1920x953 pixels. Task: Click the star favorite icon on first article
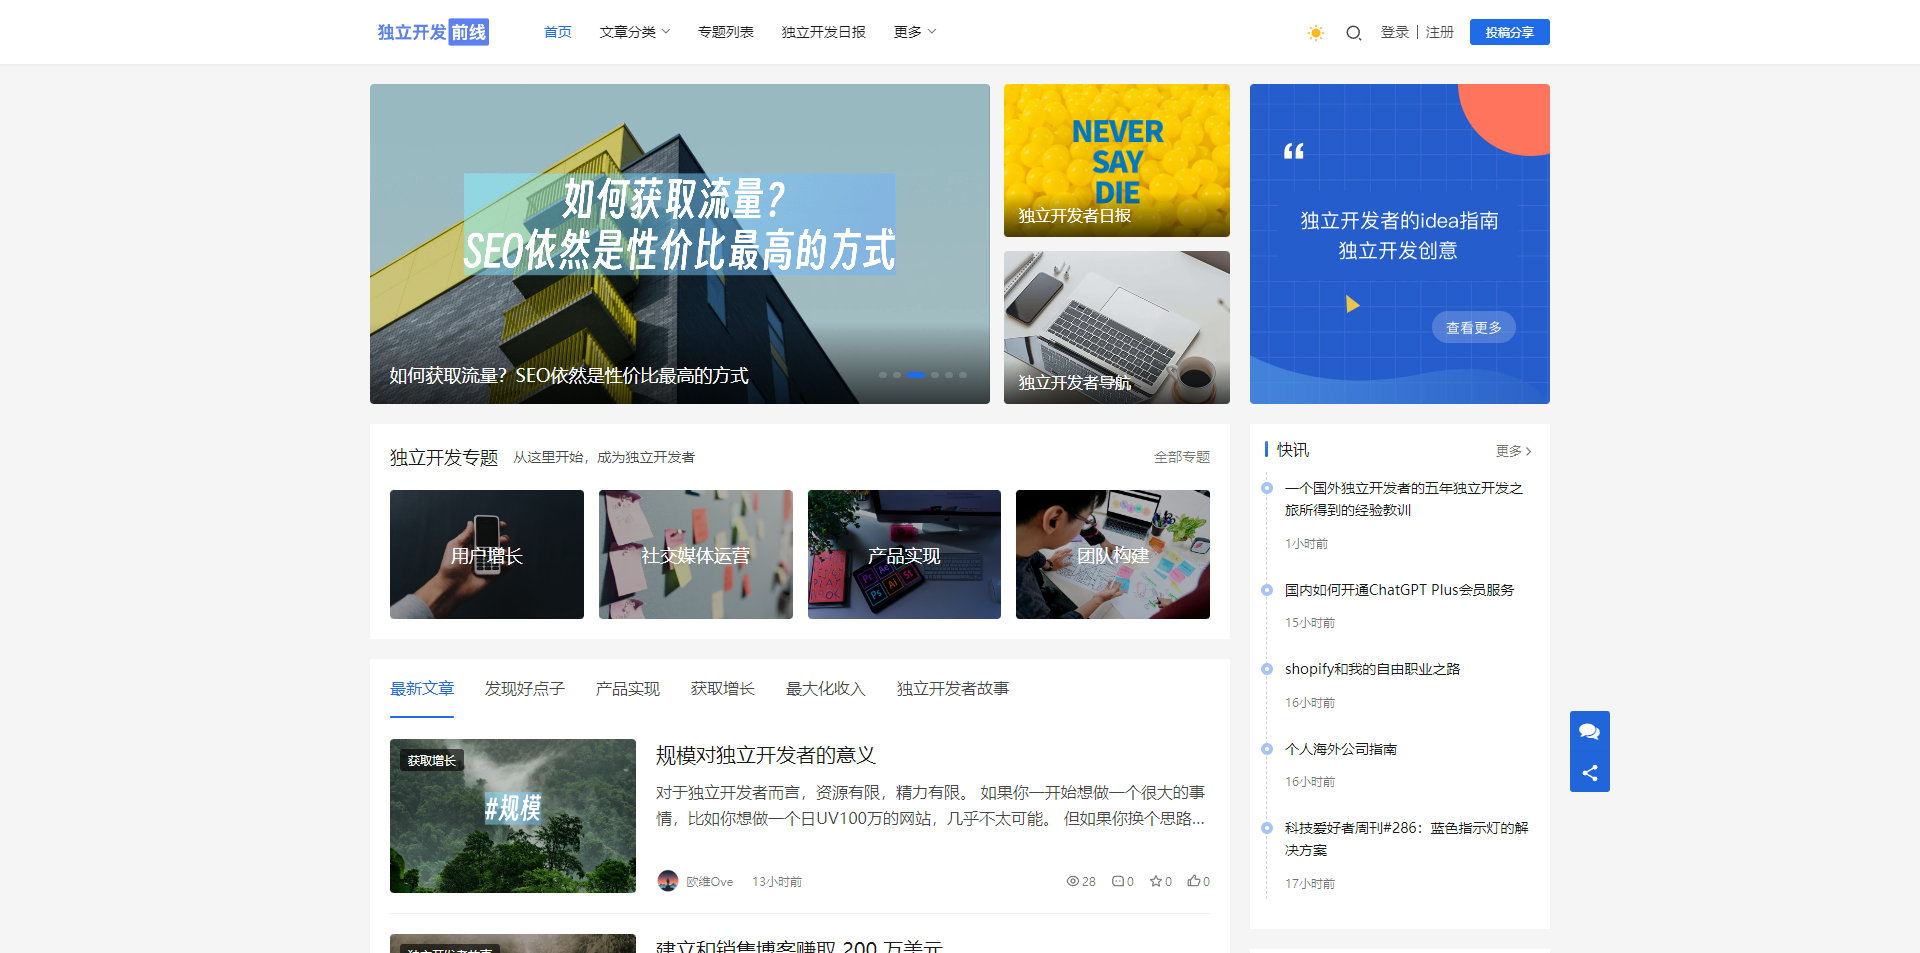click(1155, 881)
